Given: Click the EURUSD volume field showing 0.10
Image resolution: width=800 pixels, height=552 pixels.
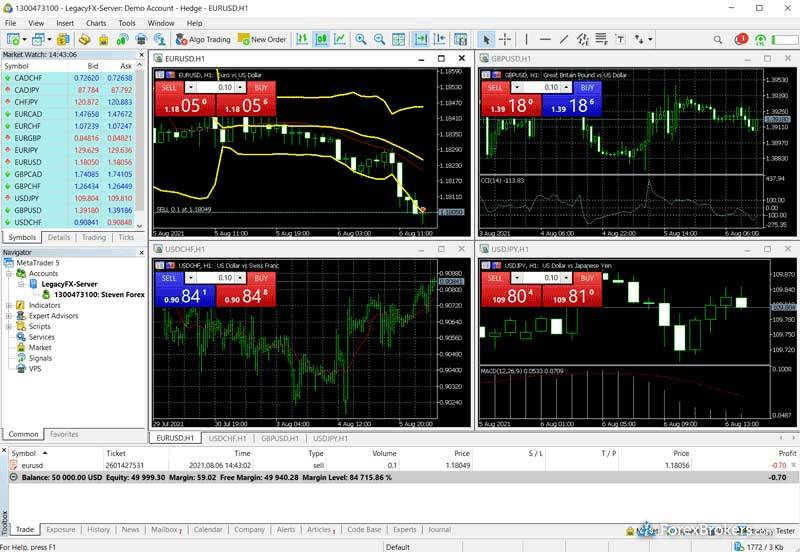Looking at the screenshot, I should point(215,87).
